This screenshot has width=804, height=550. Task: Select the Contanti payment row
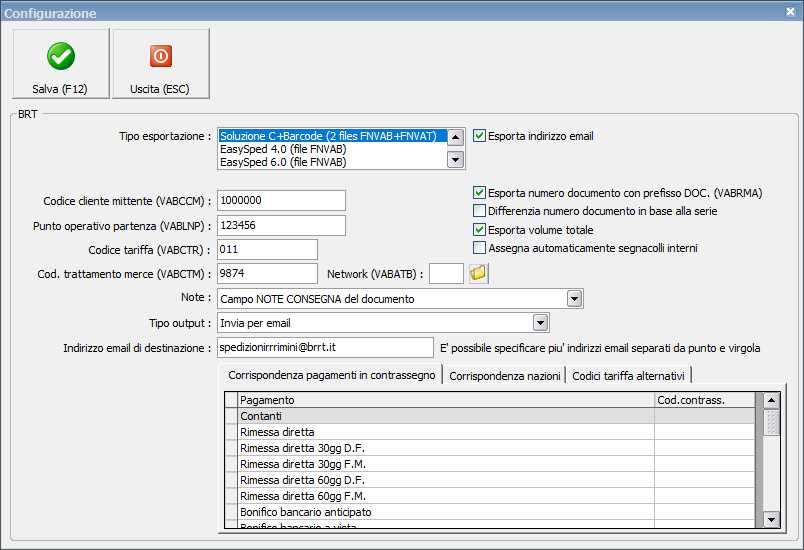coord(490,416)
